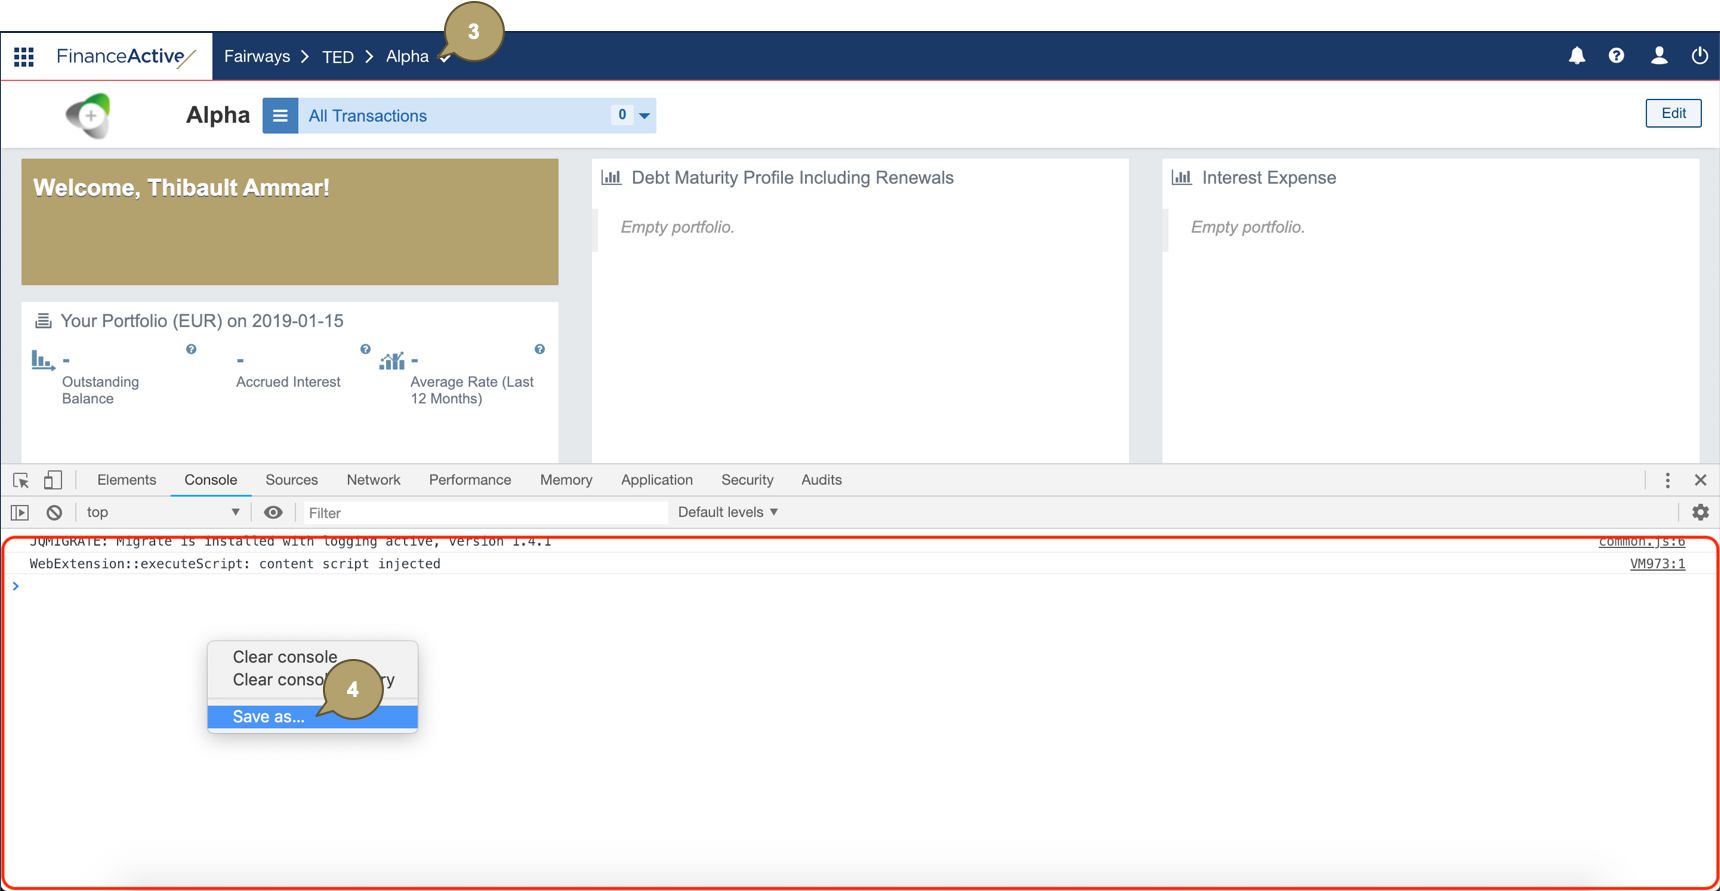Click the console Filter input field

pos(485,513)
